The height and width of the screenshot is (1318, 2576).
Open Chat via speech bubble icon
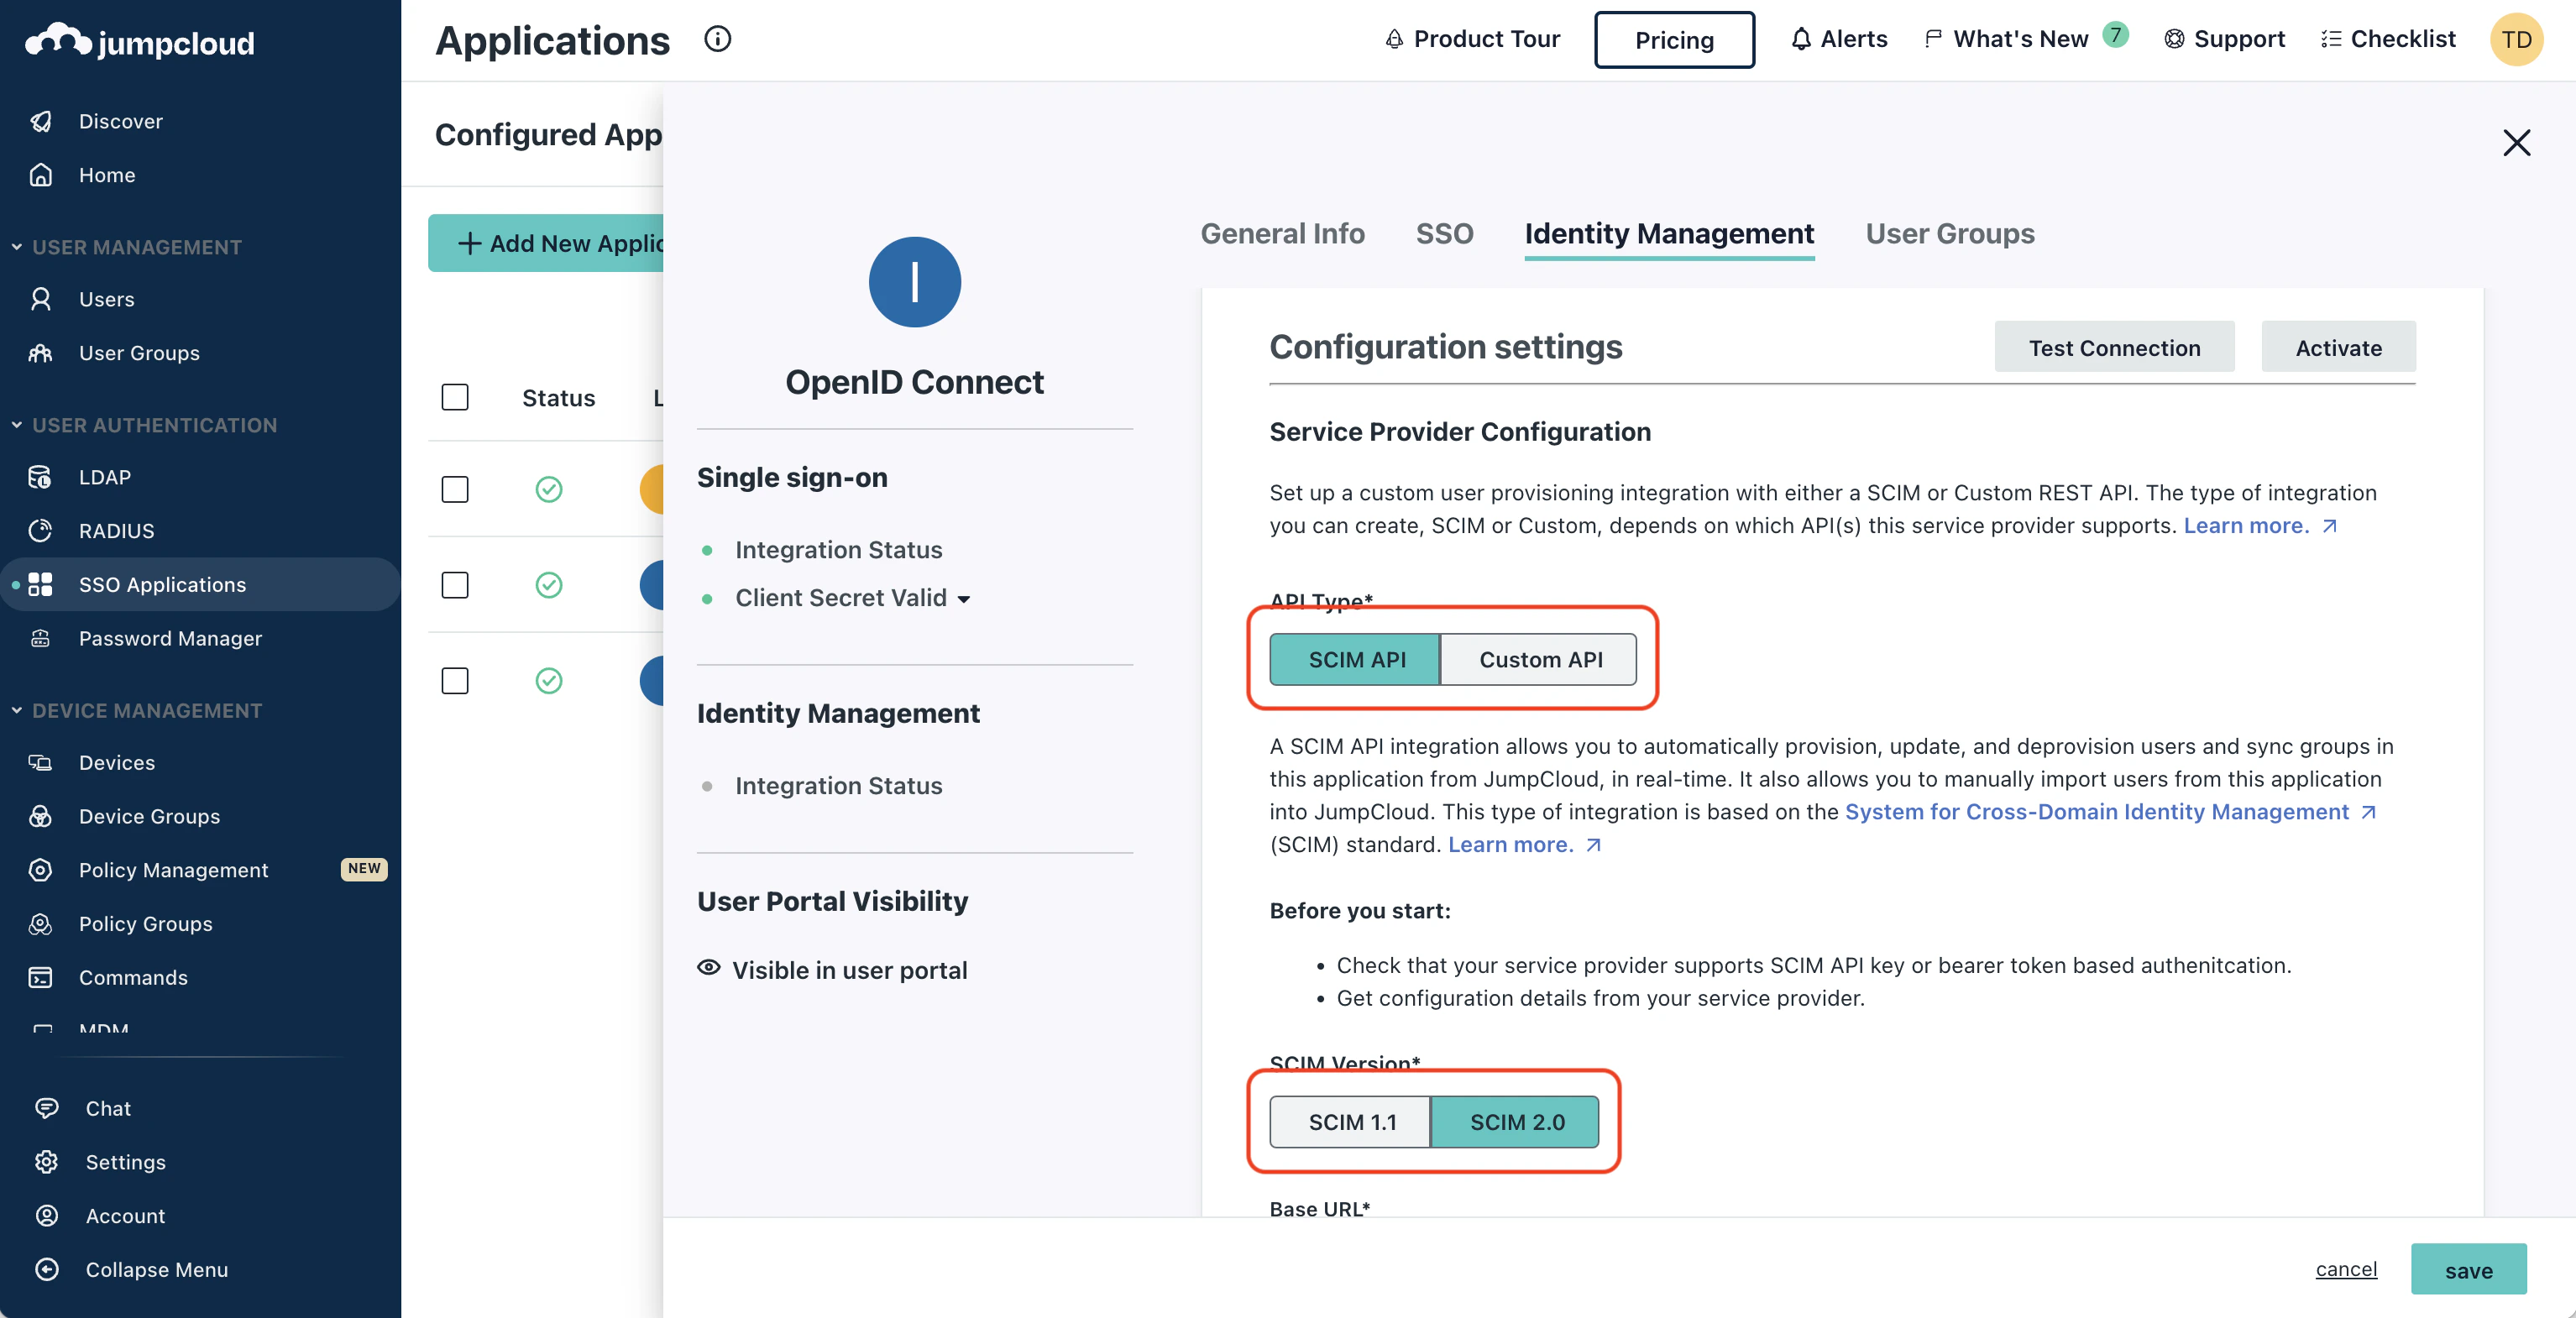(47, 1108)
